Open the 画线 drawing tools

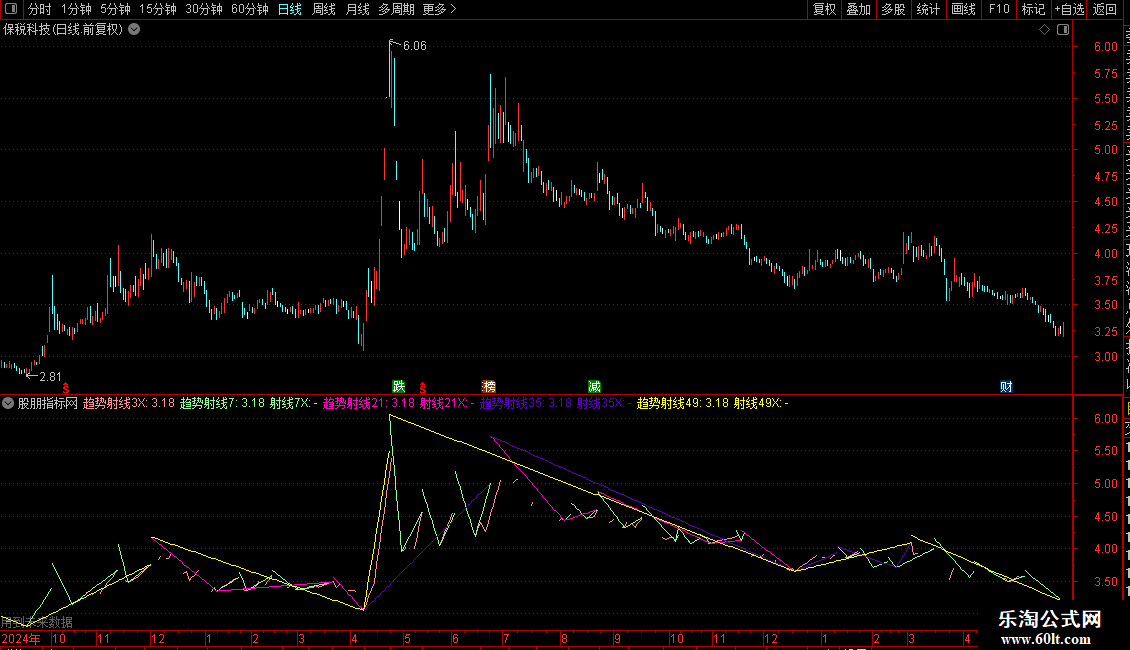click(964, 9)
